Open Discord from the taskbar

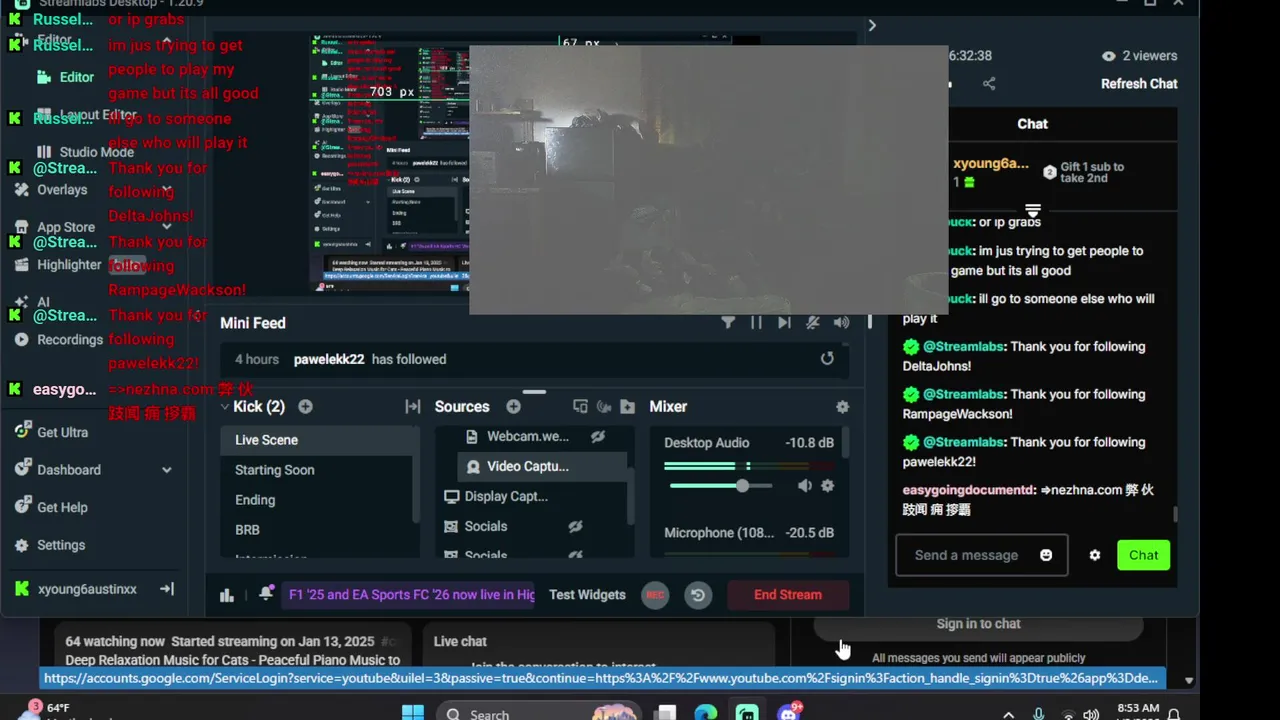pyautogui.click(x=789, y=713)
